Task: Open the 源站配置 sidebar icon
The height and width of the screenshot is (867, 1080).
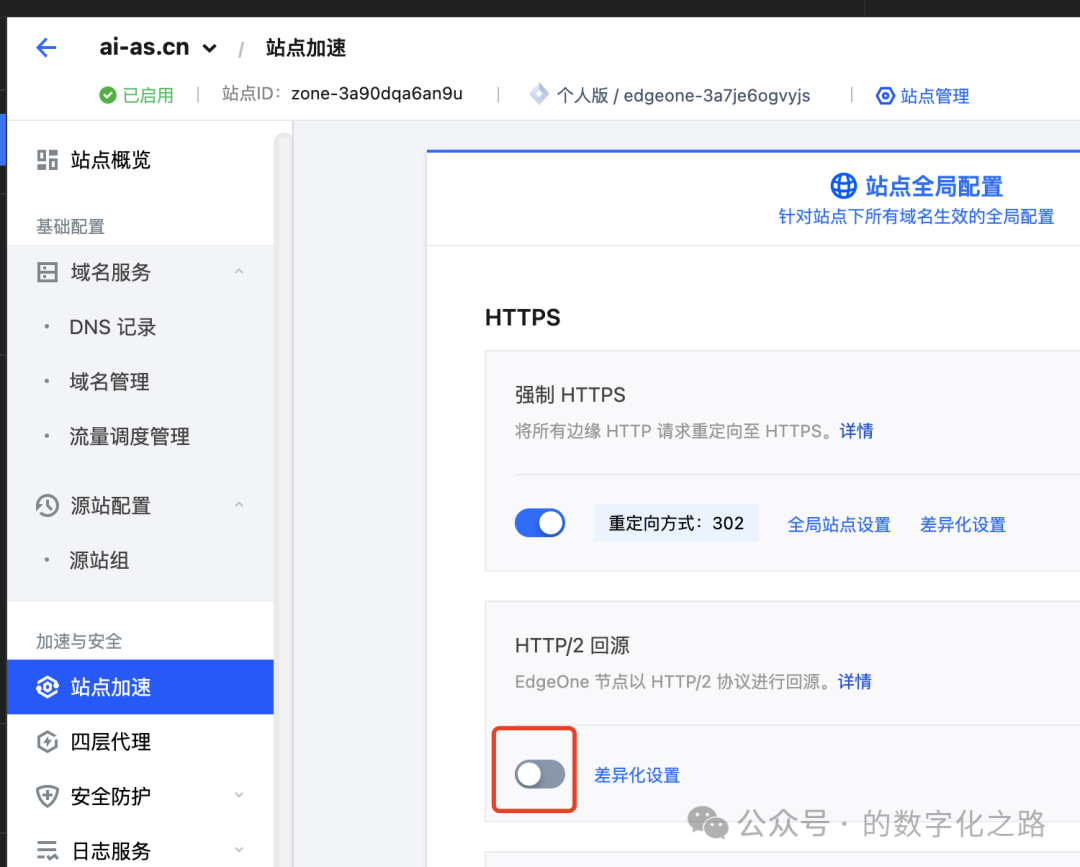Action: (46, 505)
